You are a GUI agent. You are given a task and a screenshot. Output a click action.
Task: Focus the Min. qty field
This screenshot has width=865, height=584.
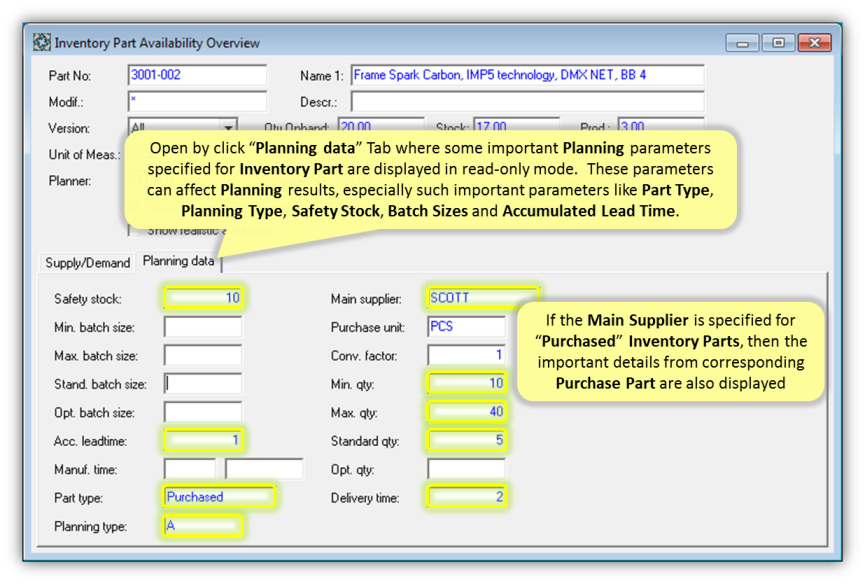tap(467, 383)
